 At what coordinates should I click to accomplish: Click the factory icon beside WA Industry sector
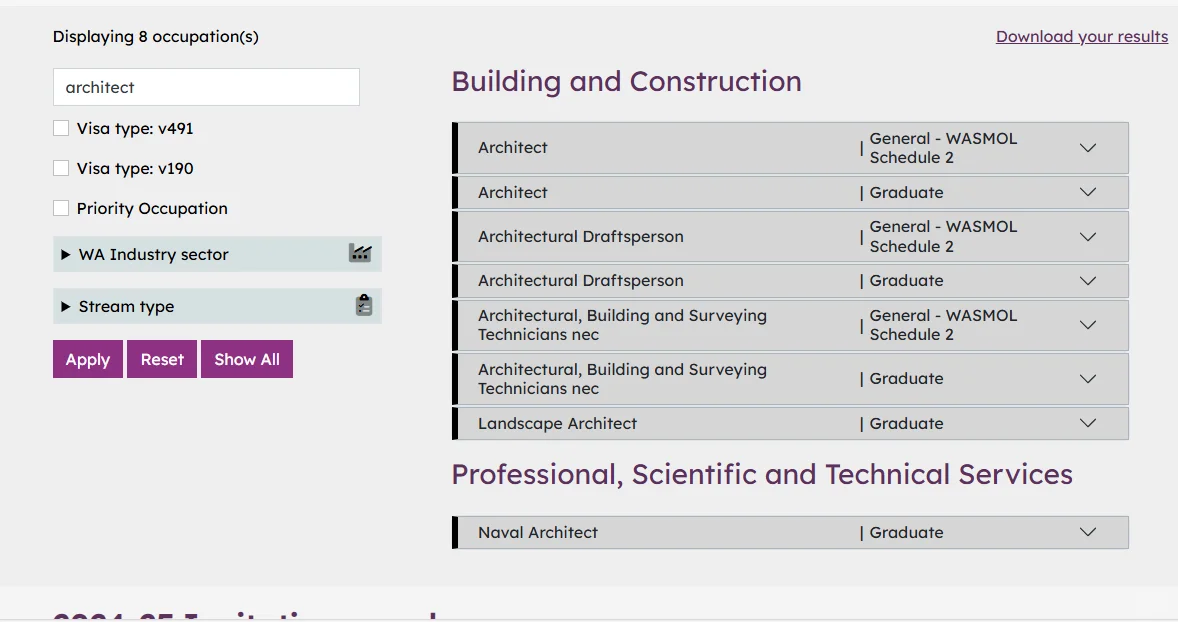coord(361,253)
